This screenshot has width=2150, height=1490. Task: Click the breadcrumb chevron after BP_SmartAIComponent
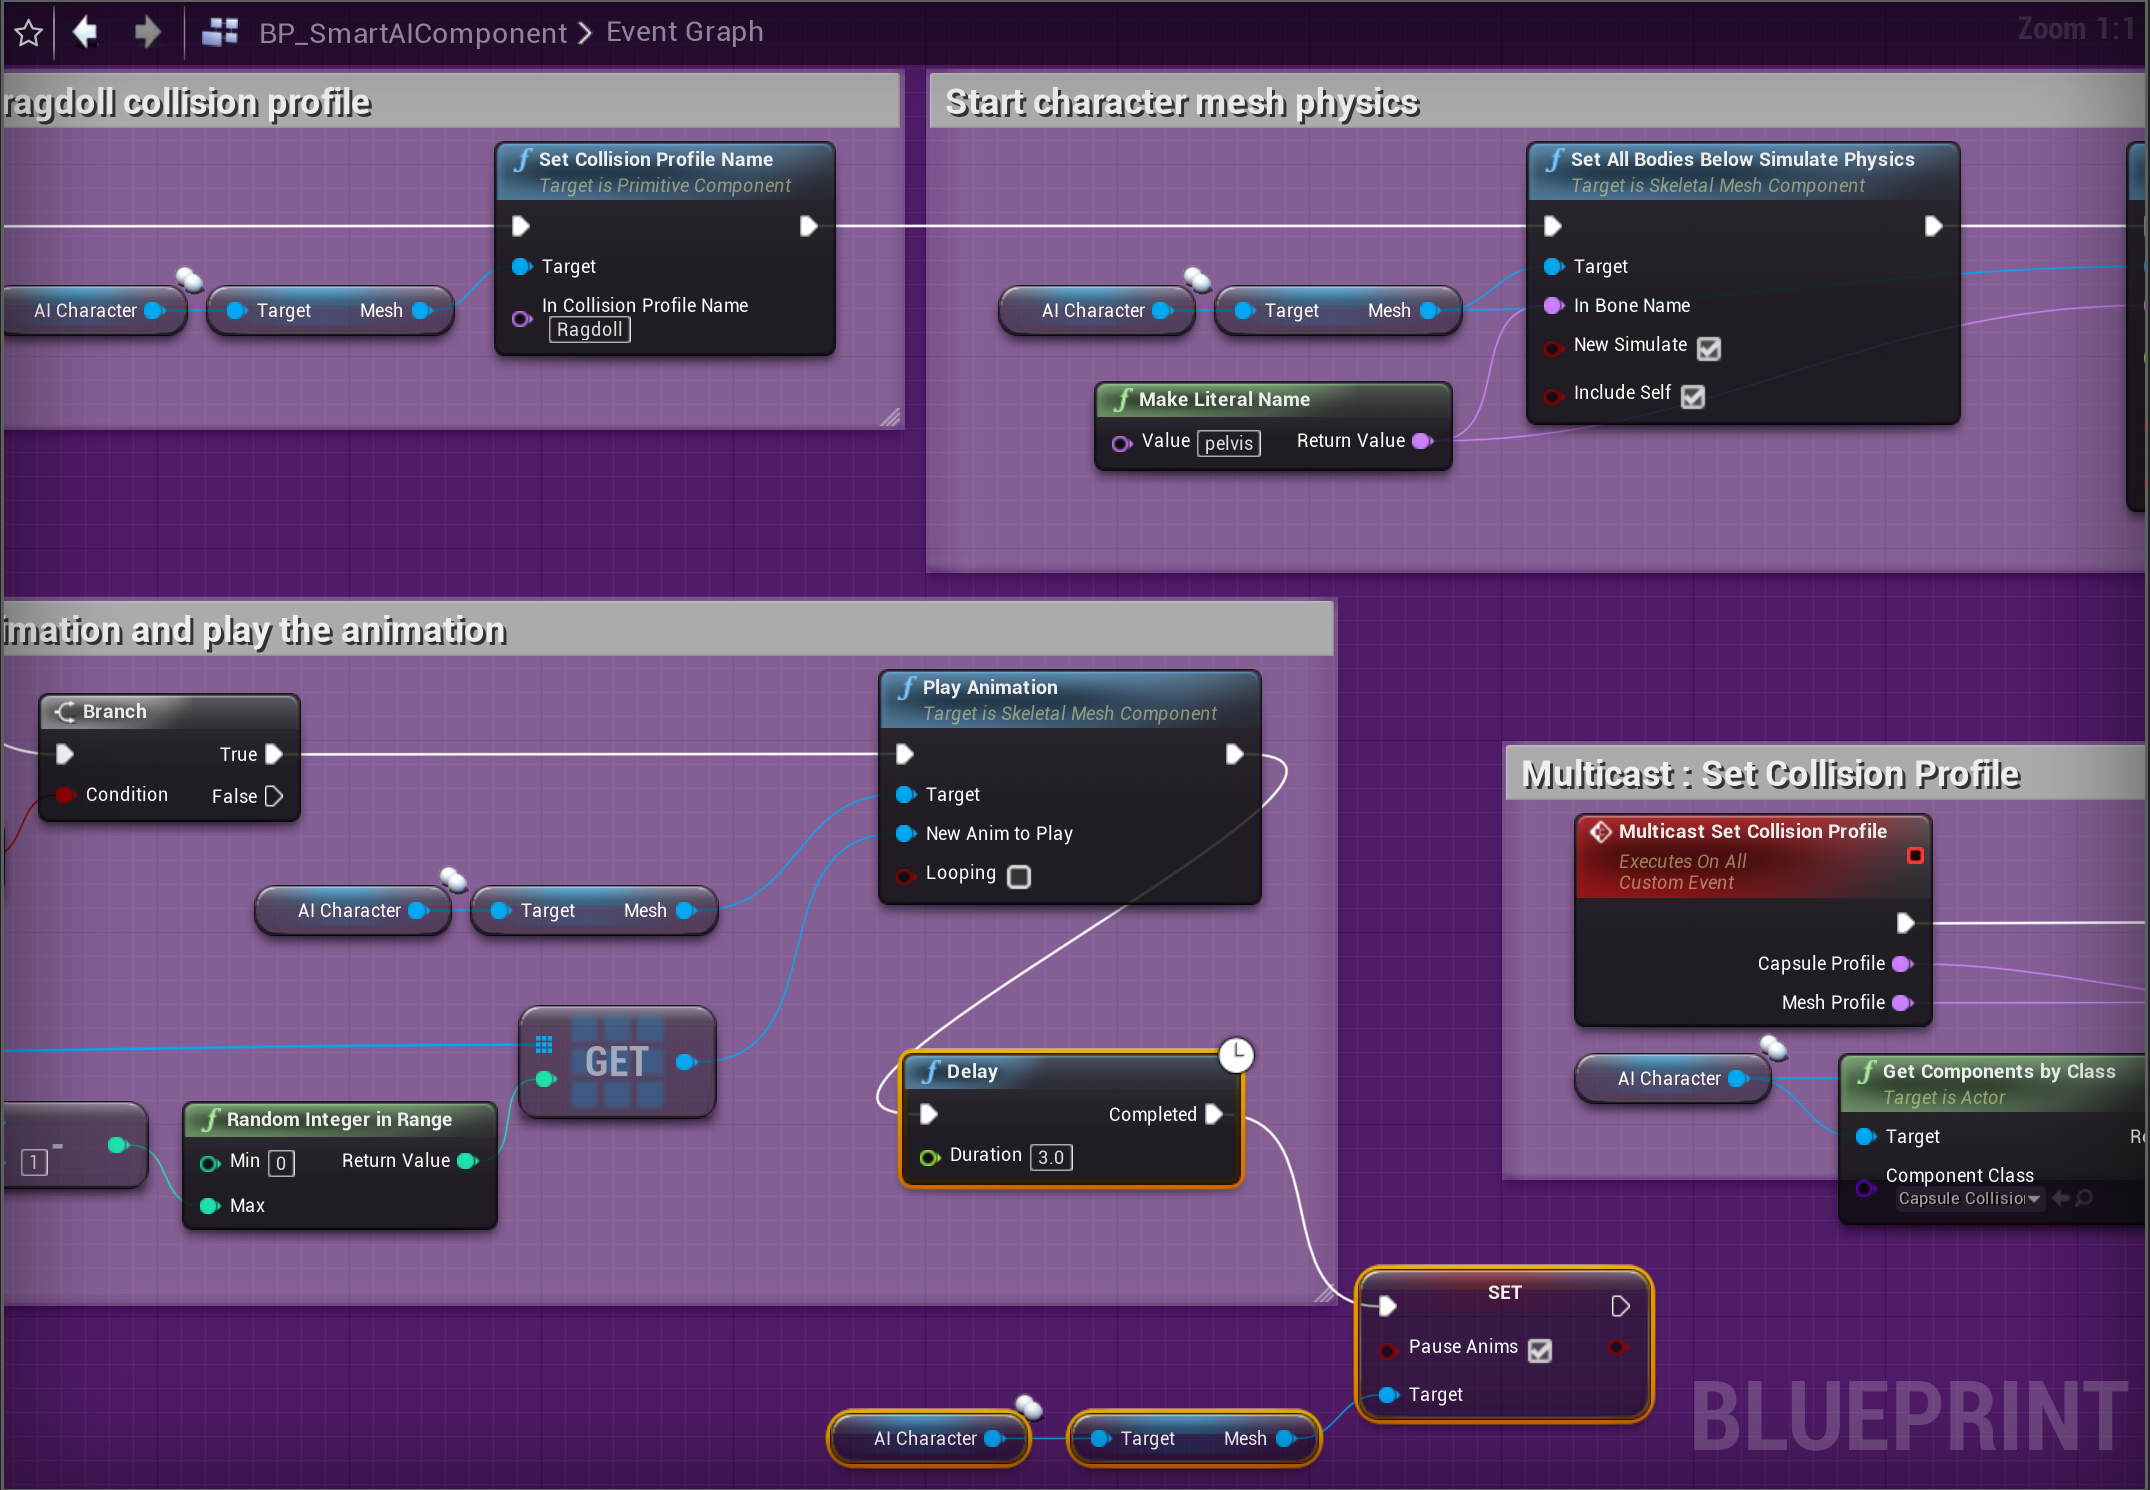coord(586,33)
